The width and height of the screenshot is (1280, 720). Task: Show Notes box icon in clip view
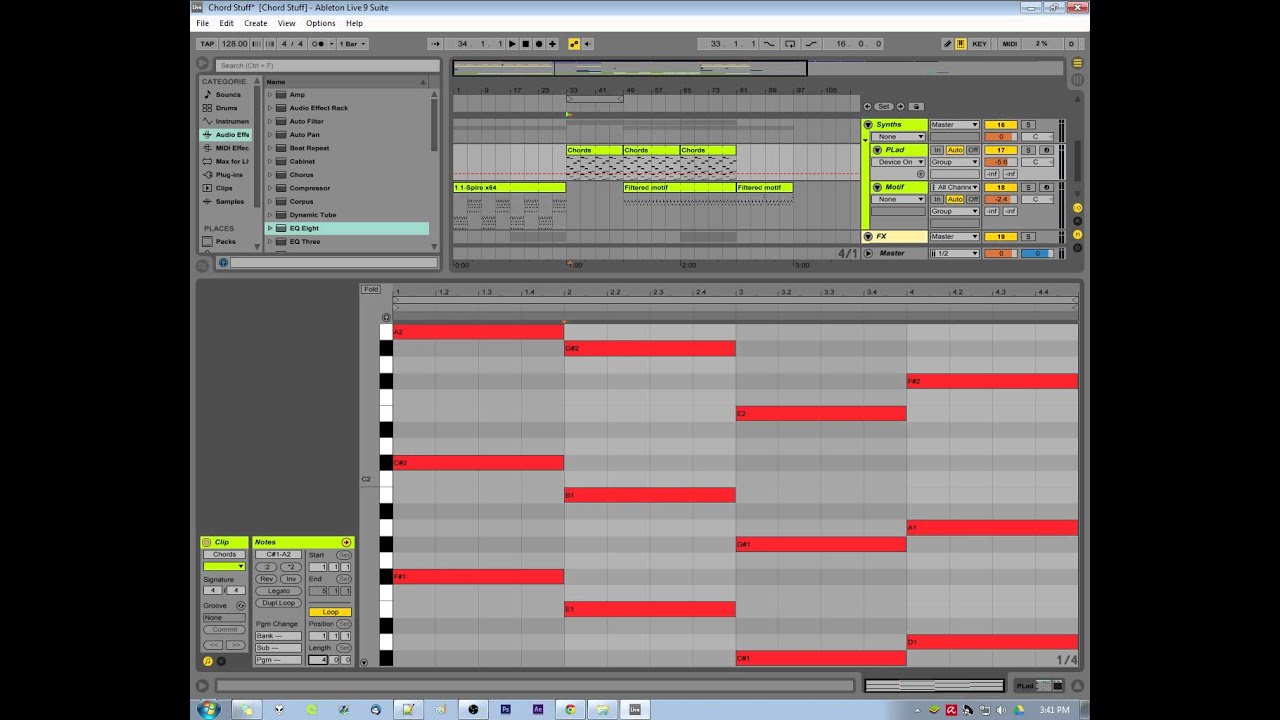(208, 661)
